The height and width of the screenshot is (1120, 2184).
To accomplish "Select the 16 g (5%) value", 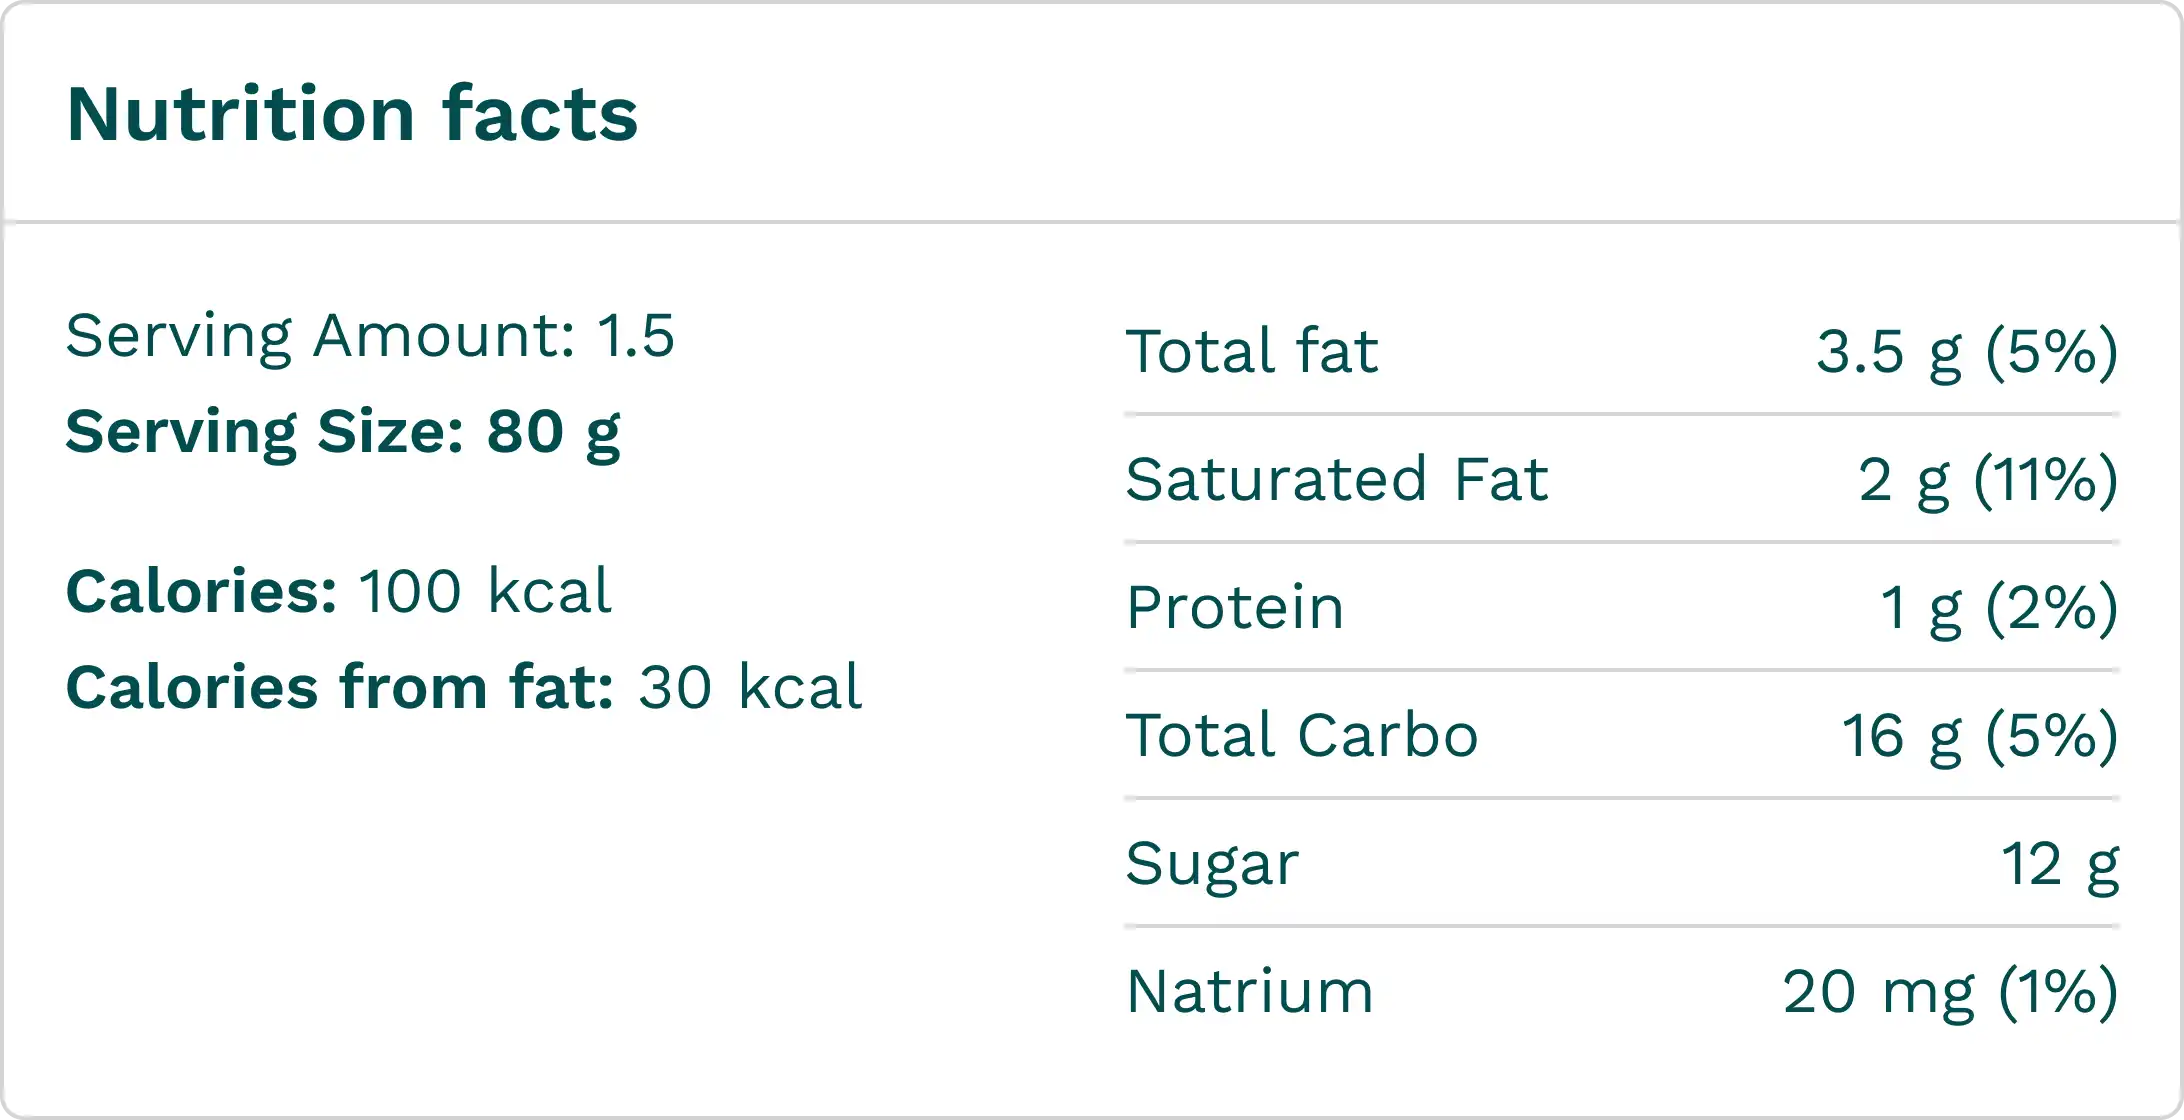I will tap(1980, 735).
